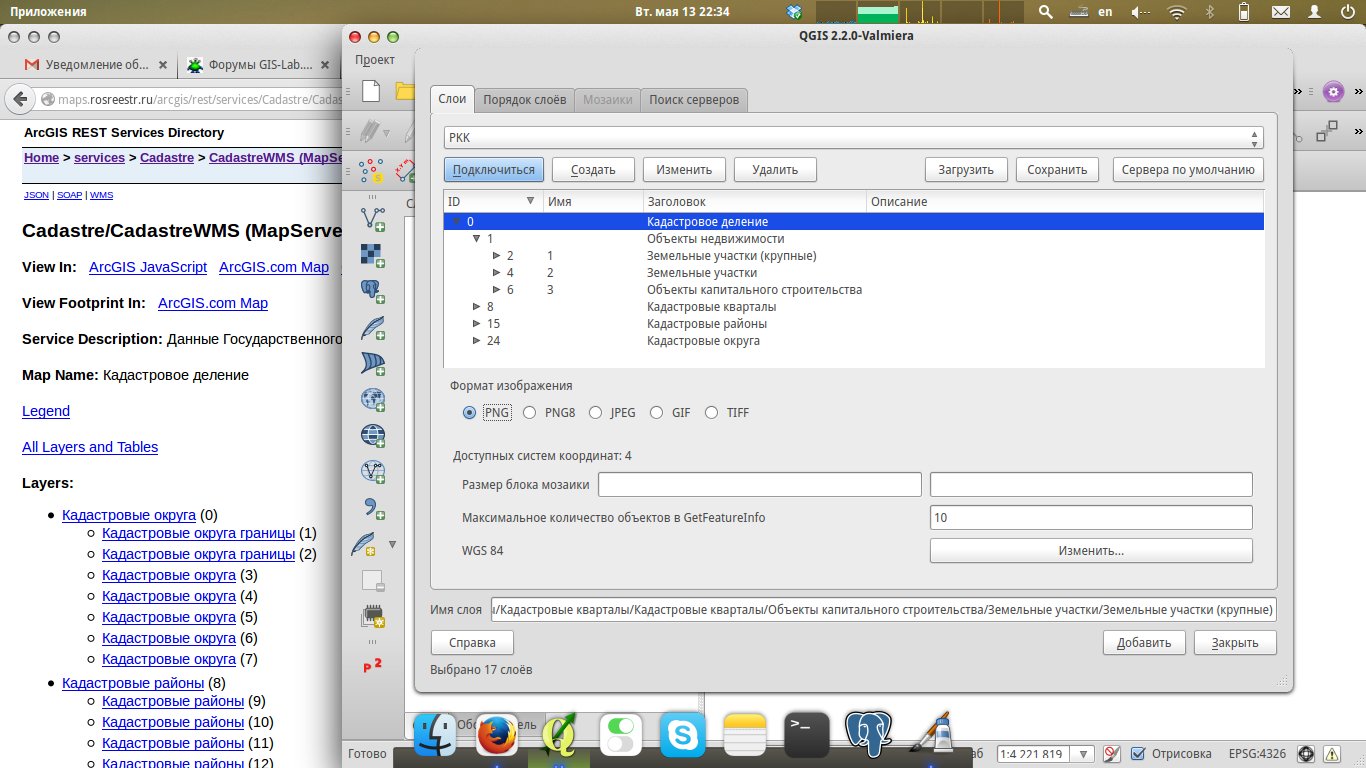
Task: Expand the Кадастровые кварталы group
Action: tap(477, 307)
